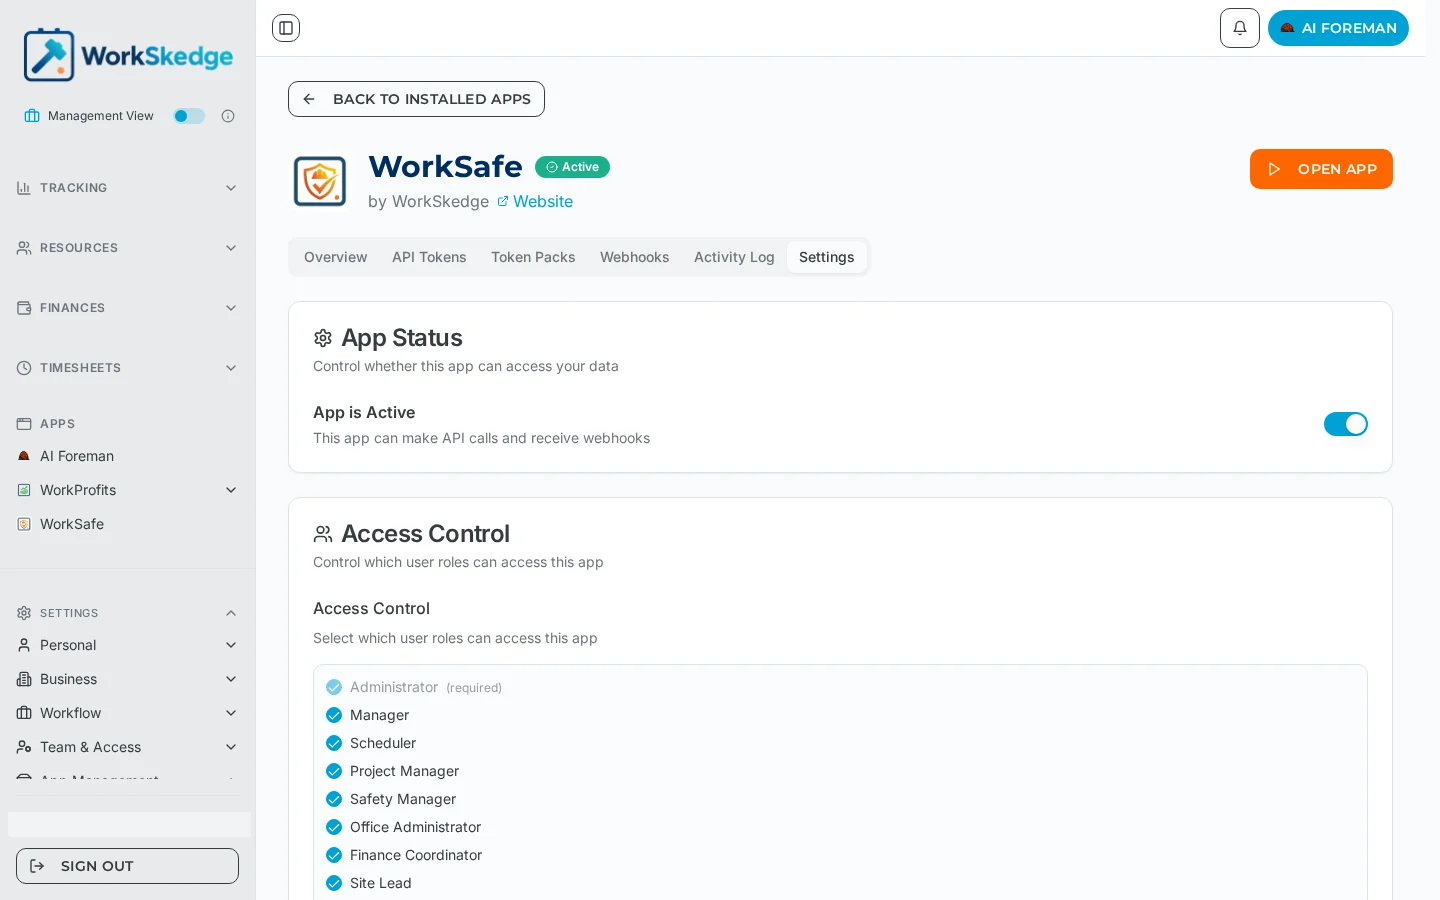Click the Sign Out button
The height and width of the screenshot is (900, 1440).
[x=127, y=866]
